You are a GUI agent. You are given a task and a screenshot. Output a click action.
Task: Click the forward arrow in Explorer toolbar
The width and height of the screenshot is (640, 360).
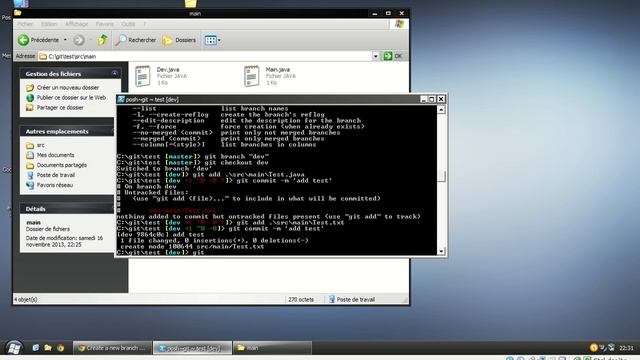pos(79,40)
